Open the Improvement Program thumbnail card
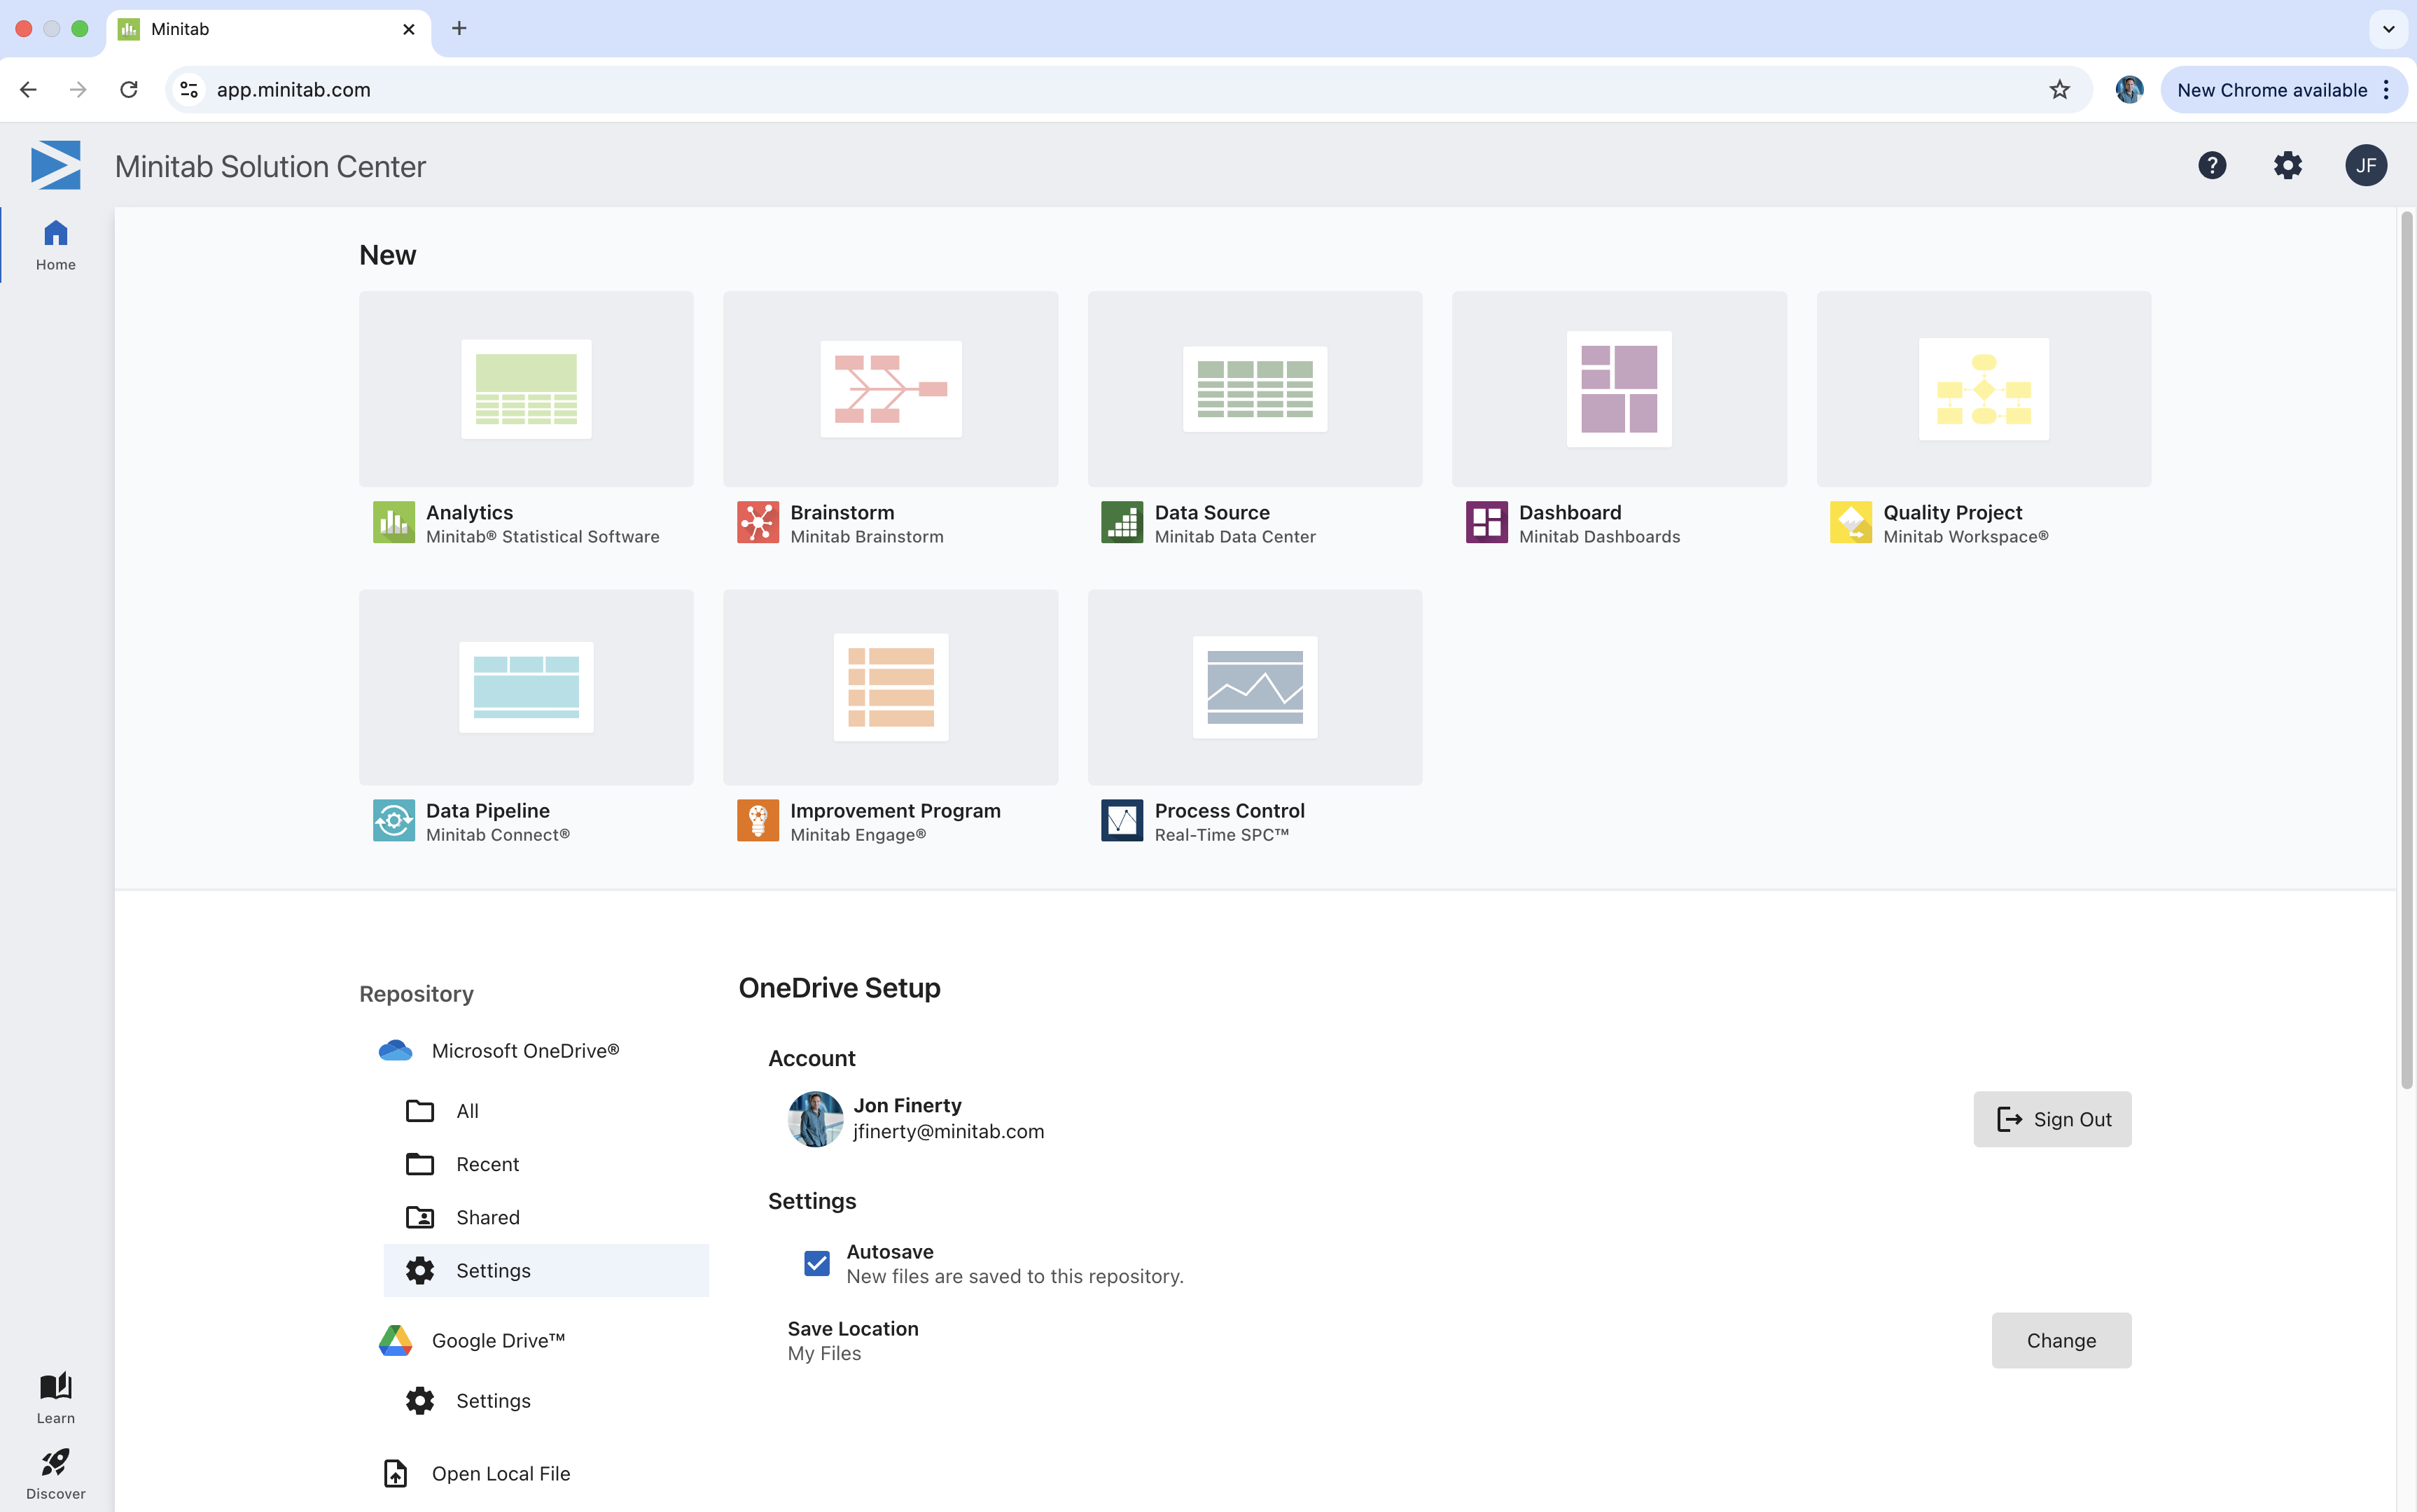The image size is (2417, 1512). [x=890, y=687]
